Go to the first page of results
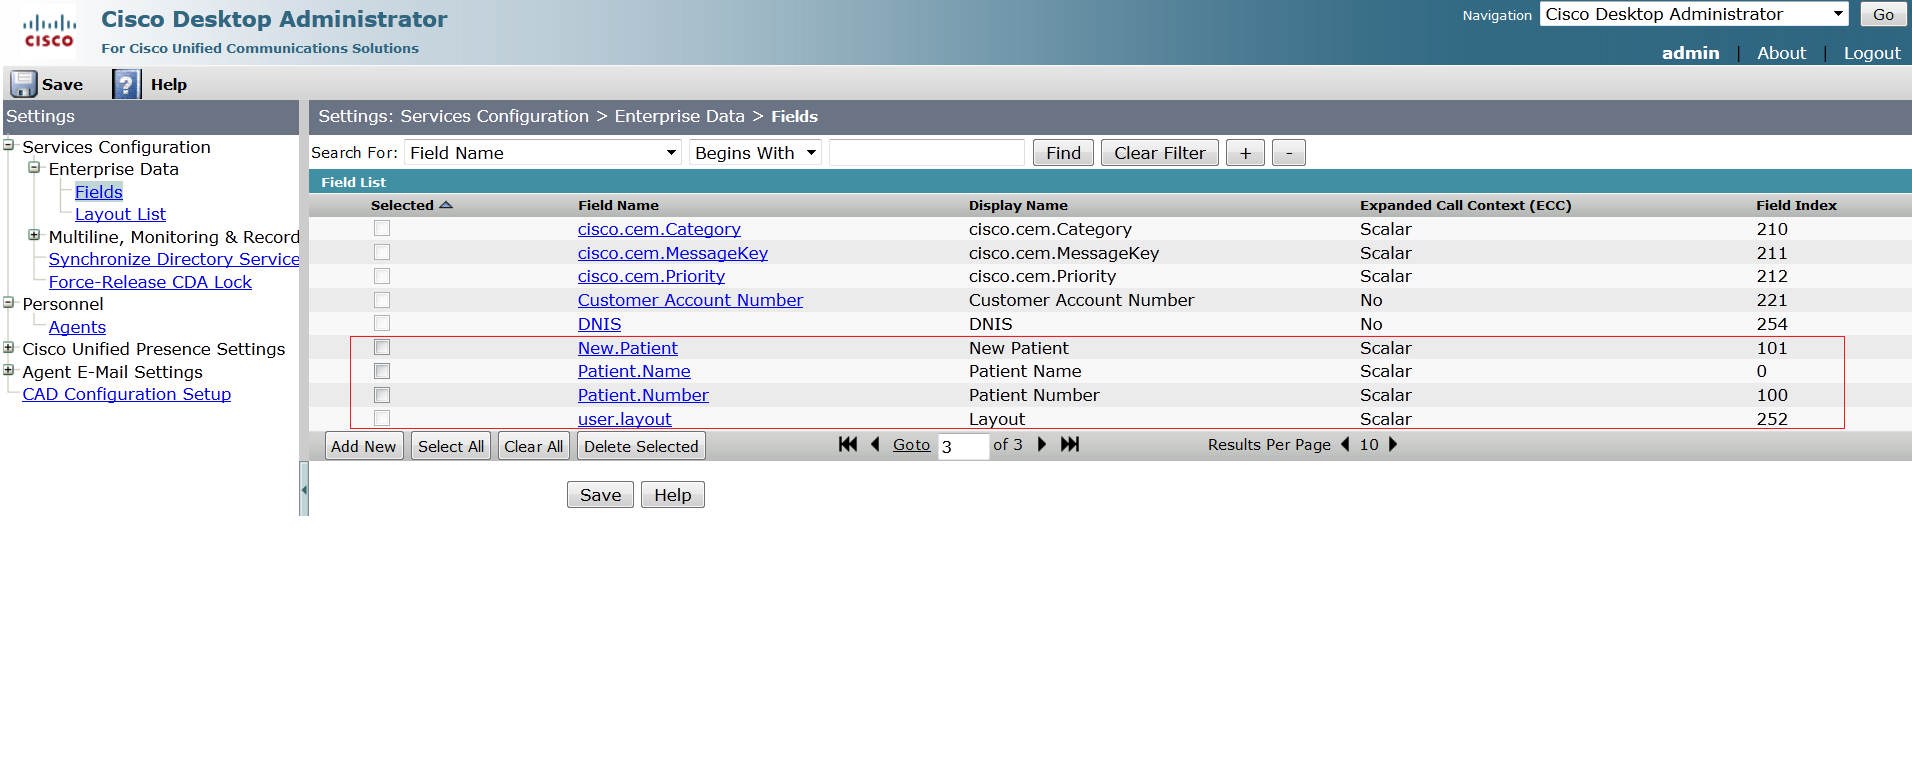Screen dimensions: 1912x761 [x=848, y=444]
